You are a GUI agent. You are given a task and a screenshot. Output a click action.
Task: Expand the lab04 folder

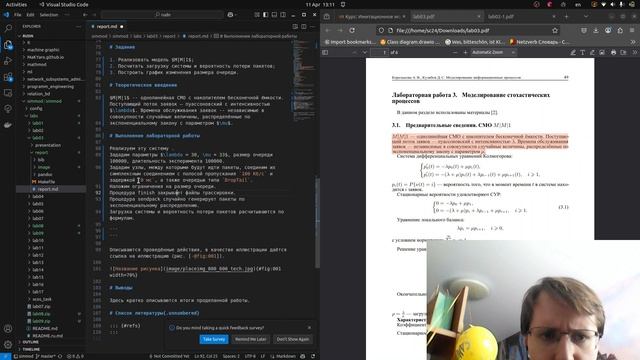(x=38, y=197)
